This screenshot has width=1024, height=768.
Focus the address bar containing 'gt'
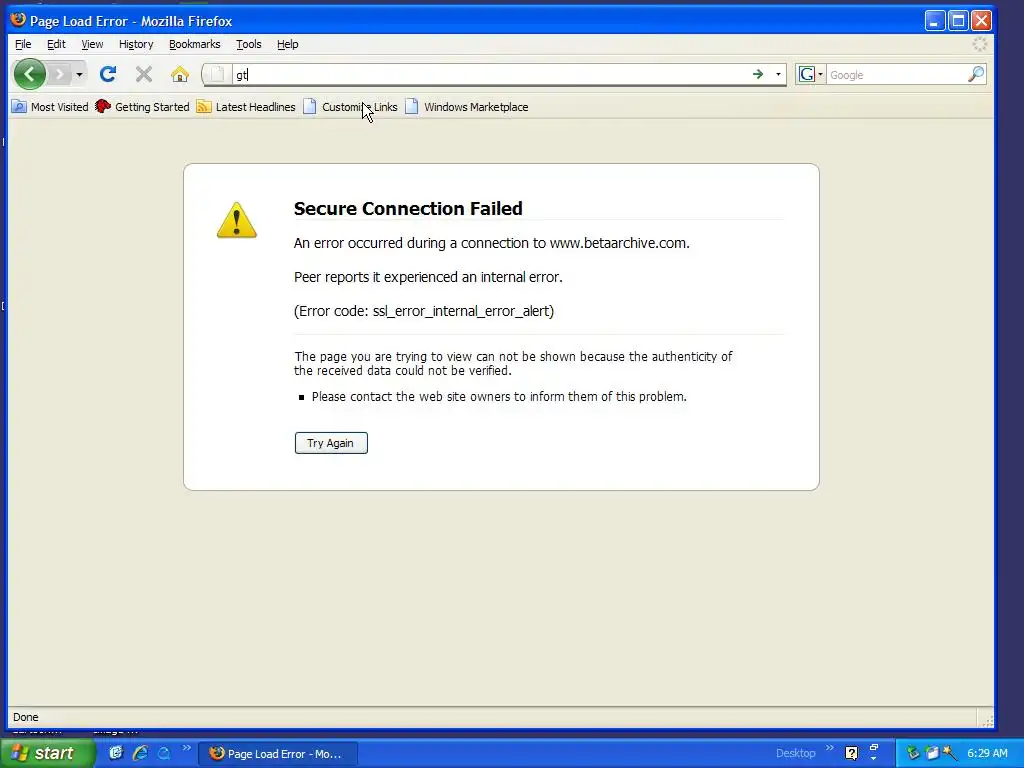[490, 74]
